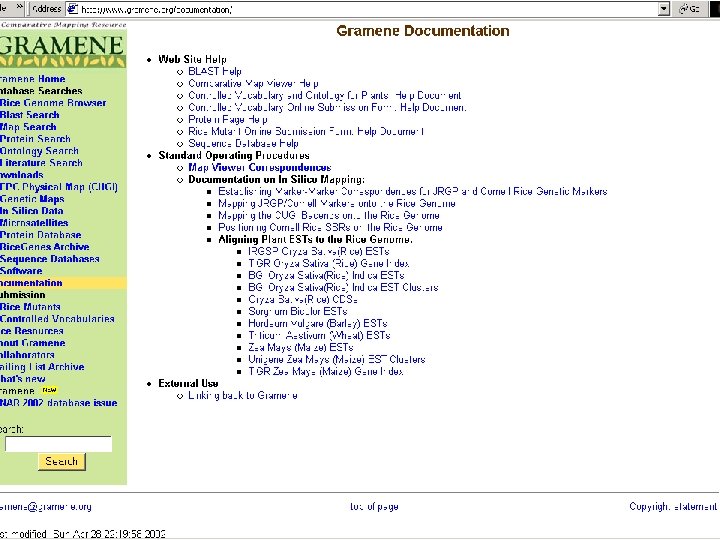The height and width of the screenshot is (540, 720).
Task: Click the Go button beside the address bar
Action: coord(690,9)
